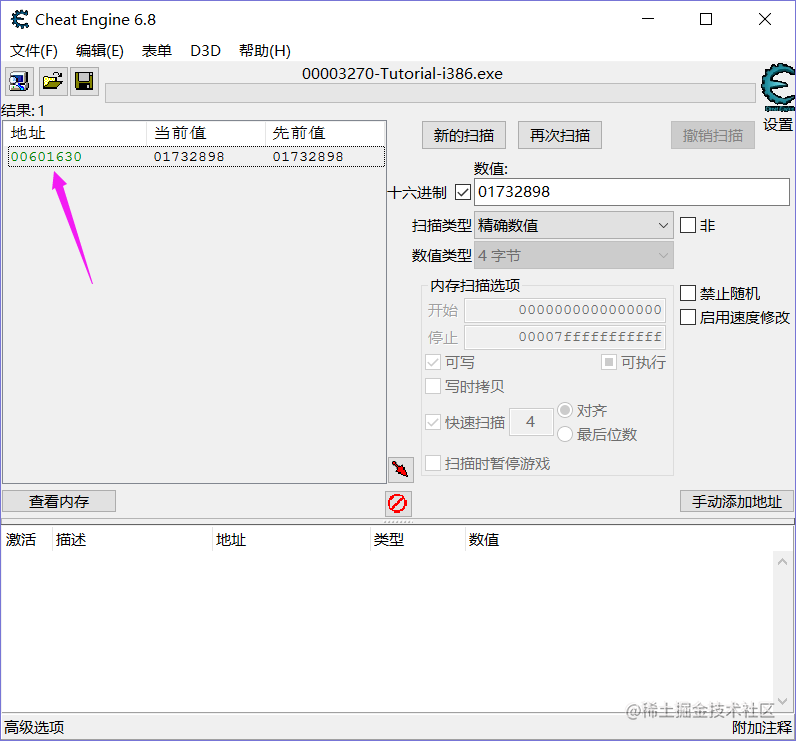Screen dimensions: 796x741
Task: Toggle the 快速扫描 checkbox
Action: coord(433,422)
